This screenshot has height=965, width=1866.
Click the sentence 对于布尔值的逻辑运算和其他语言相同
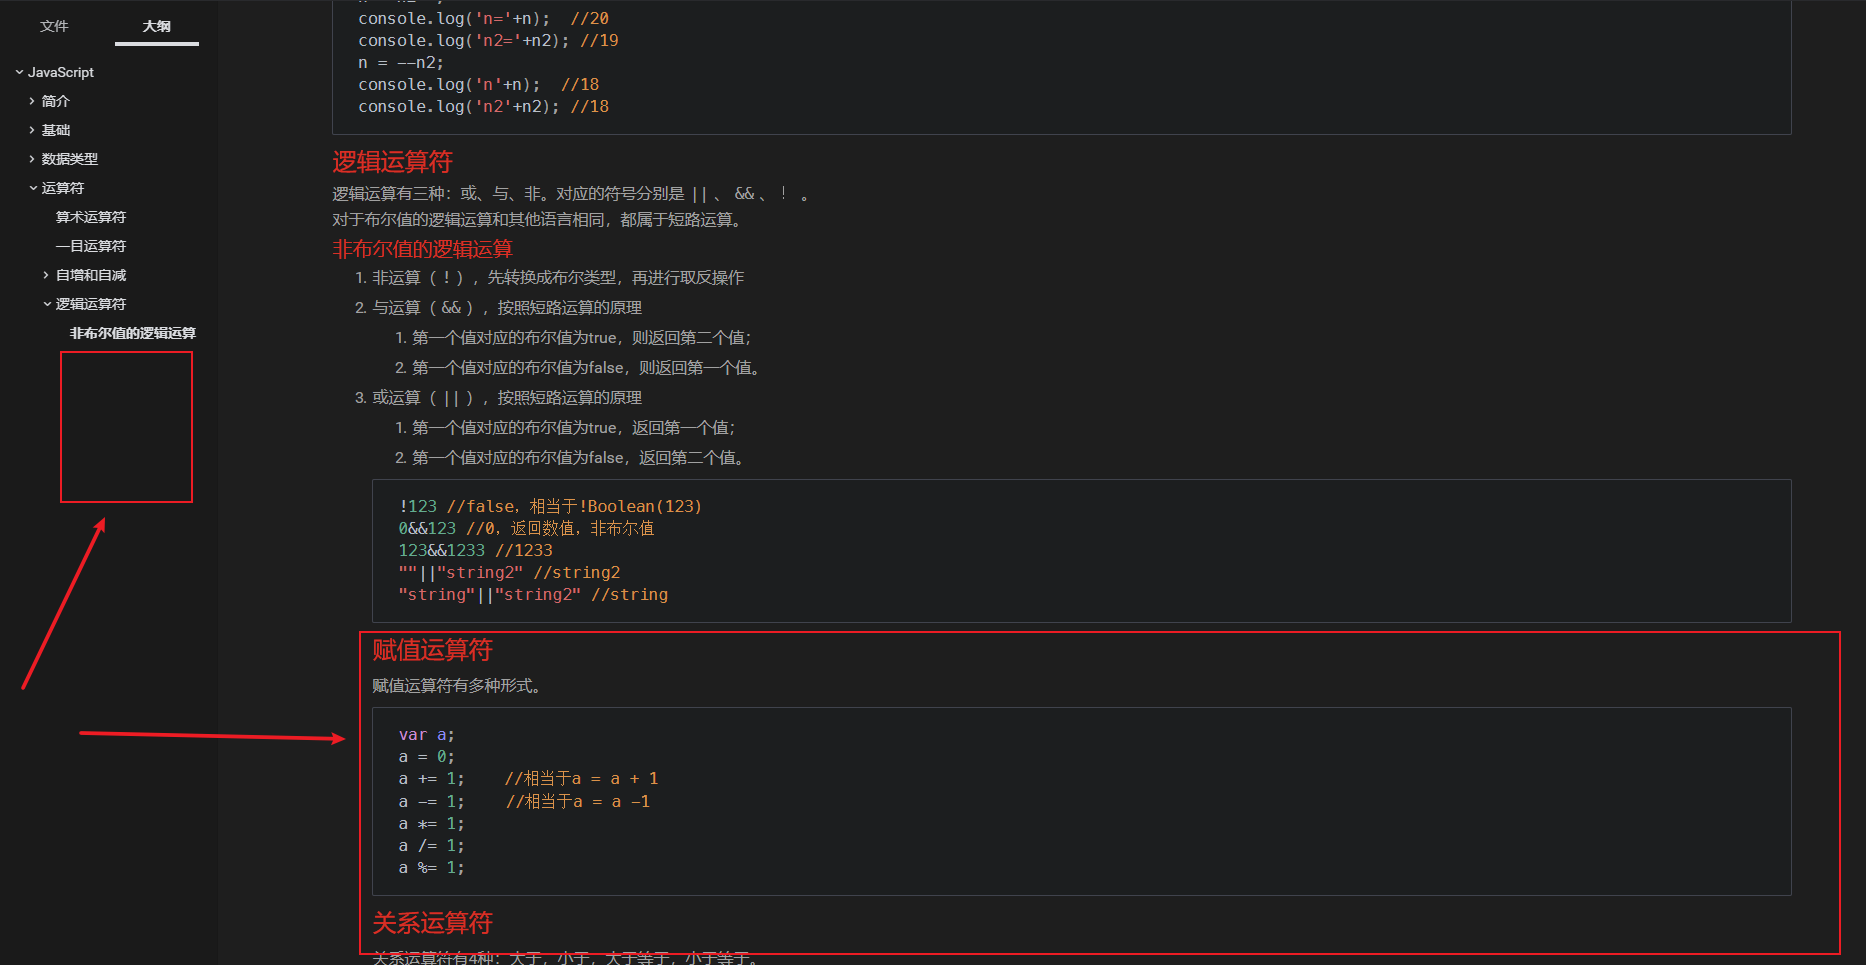[539, 220]
